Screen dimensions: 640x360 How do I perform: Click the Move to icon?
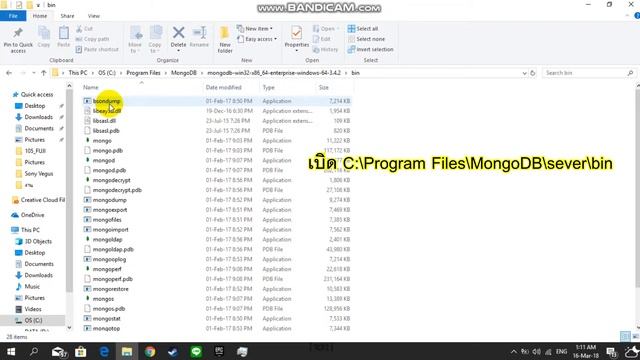[x=136, y=33]
